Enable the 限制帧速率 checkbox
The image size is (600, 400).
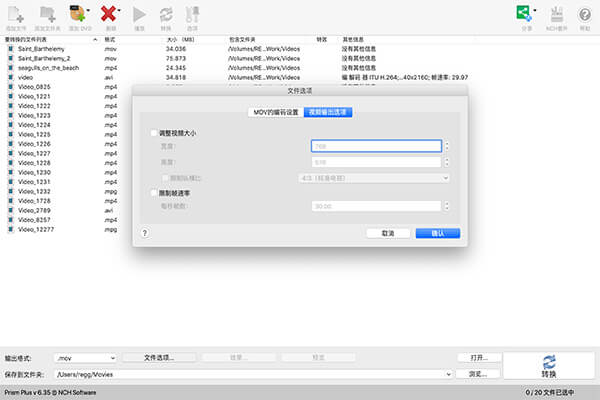tap(153, 193)
